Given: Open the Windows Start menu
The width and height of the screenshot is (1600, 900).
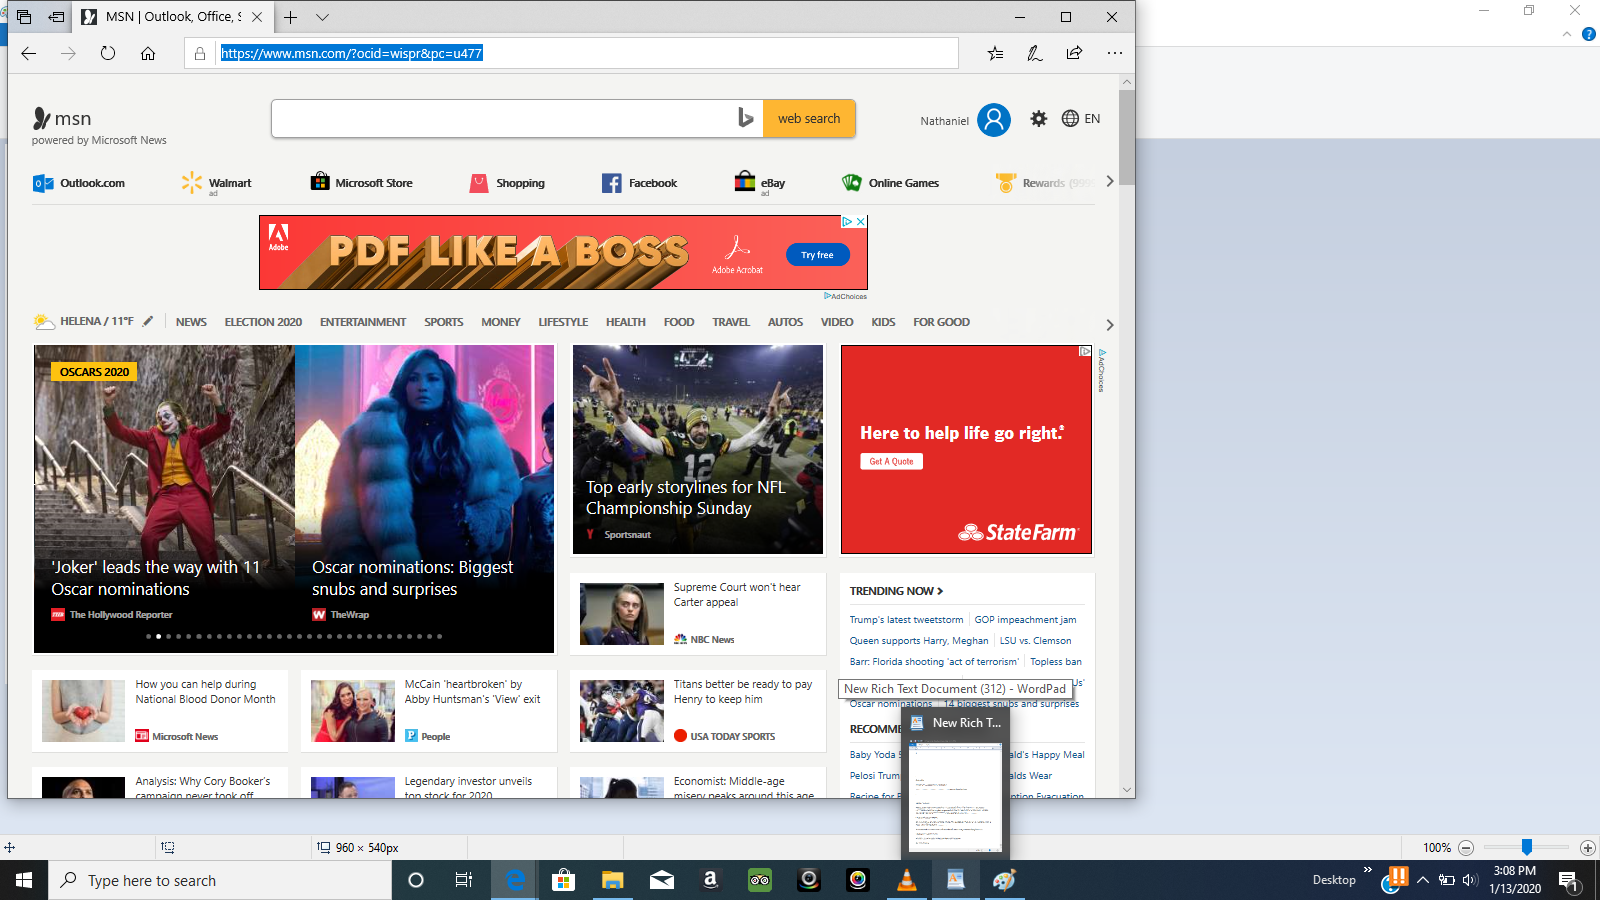Looking at the screenshot, I should coord(24,880).
